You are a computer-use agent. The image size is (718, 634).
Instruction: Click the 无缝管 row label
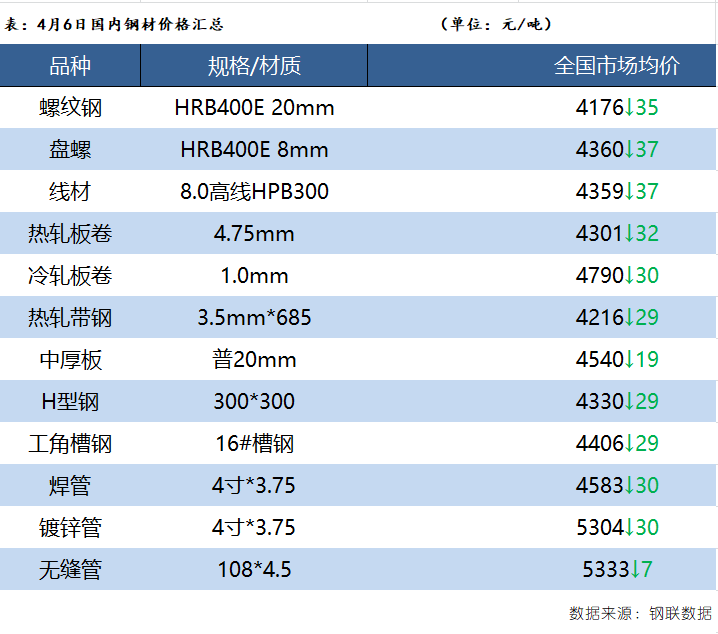pos(70,570)
